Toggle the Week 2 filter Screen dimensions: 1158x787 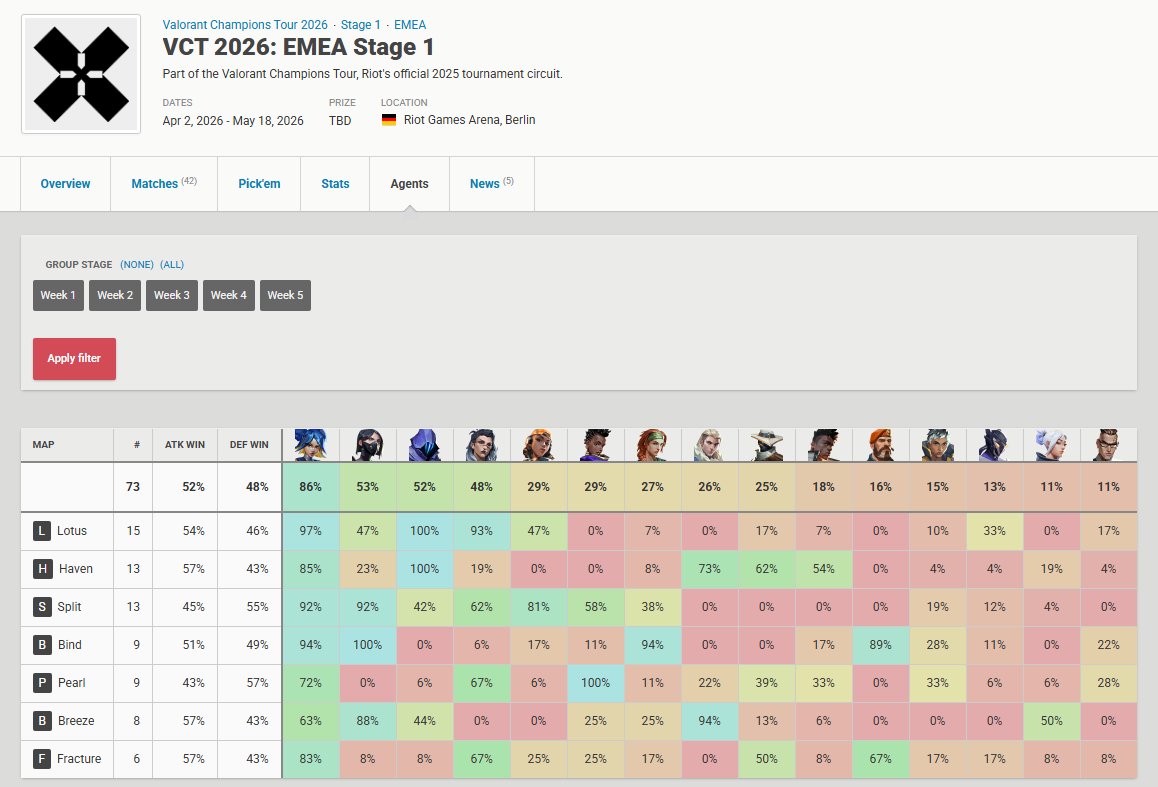[115, 295]
